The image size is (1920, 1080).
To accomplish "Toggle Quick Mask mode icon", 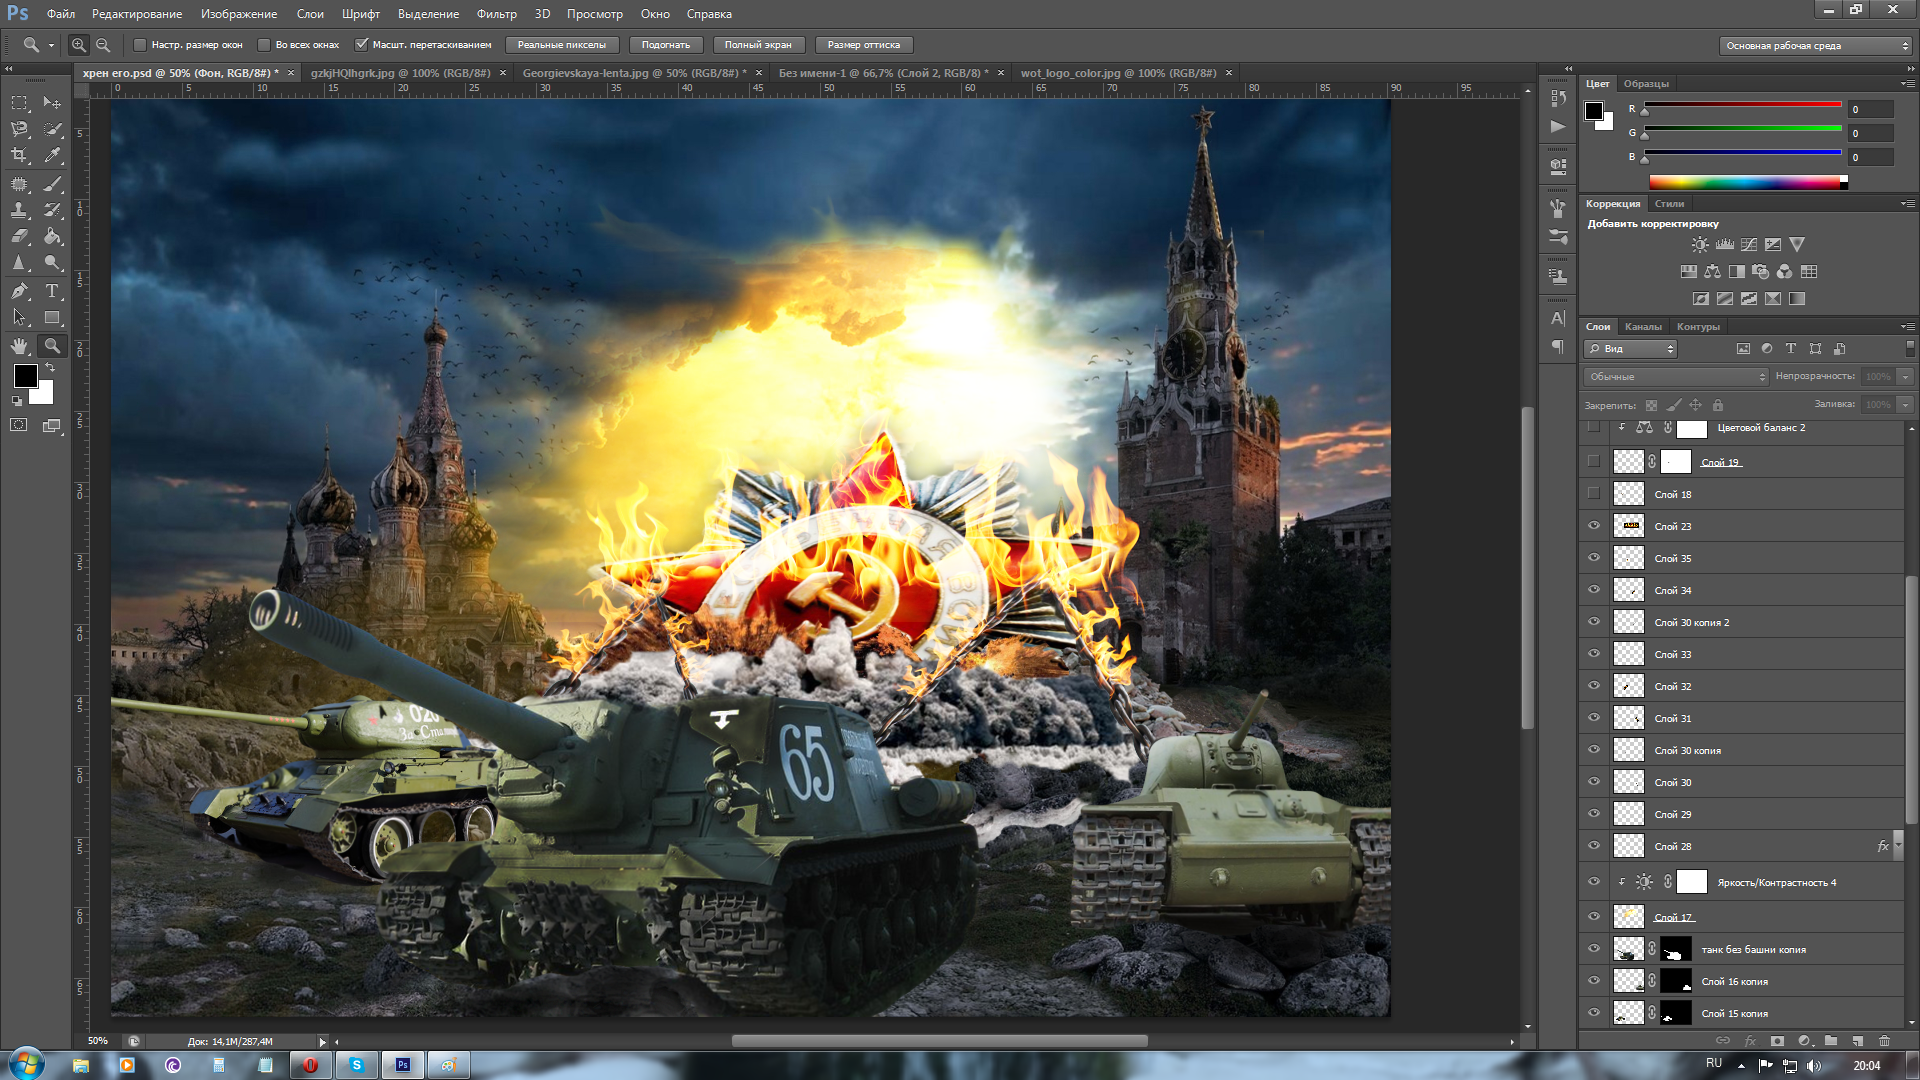I will 19,425.
